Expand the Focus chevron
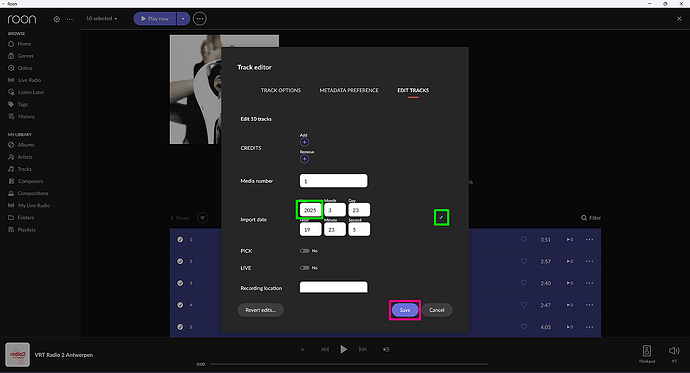This screenshot has width=690, height=373. [172, 218]
